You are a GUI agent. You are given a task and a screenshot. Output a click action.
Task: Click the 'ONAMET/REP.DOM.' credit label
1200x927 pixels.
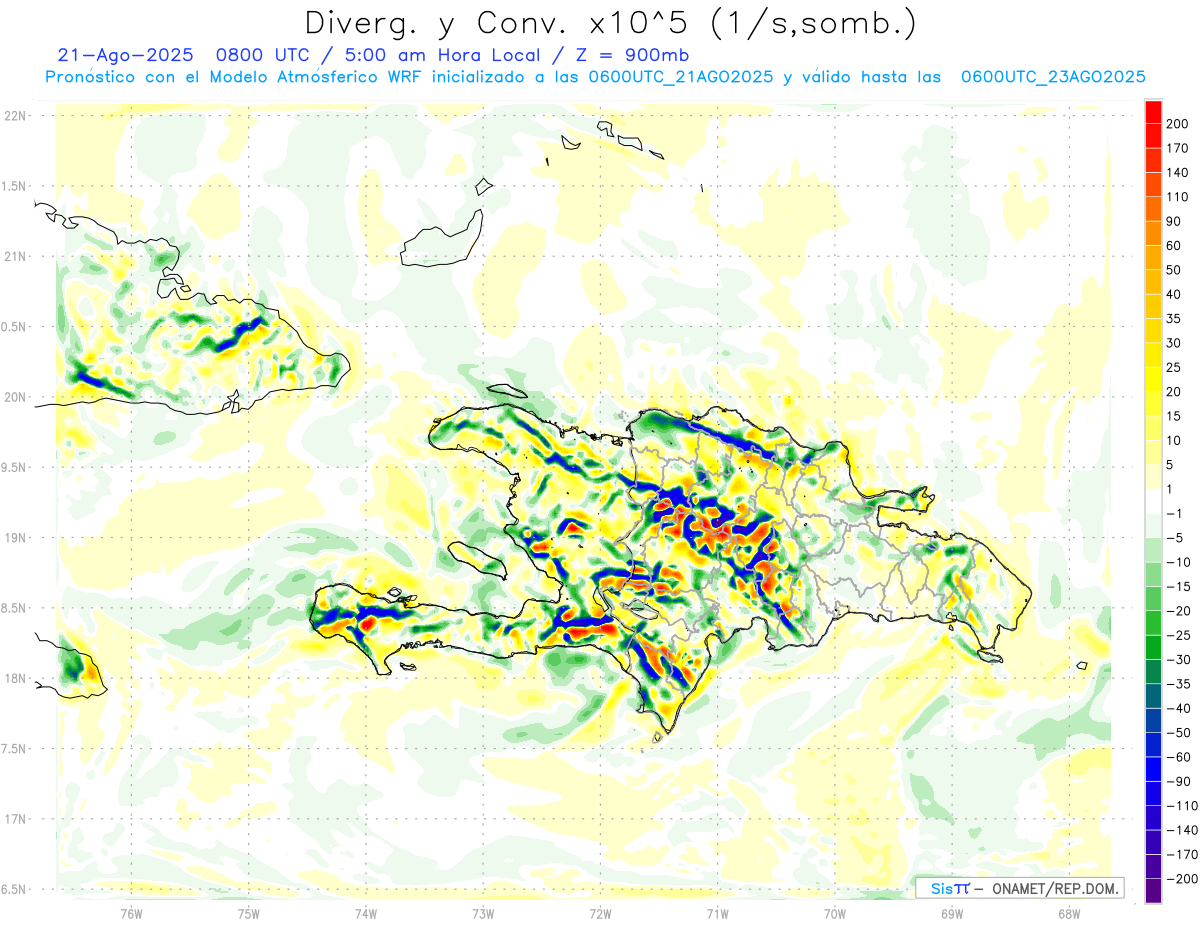pyautogui.click(x=1054, y=888)
